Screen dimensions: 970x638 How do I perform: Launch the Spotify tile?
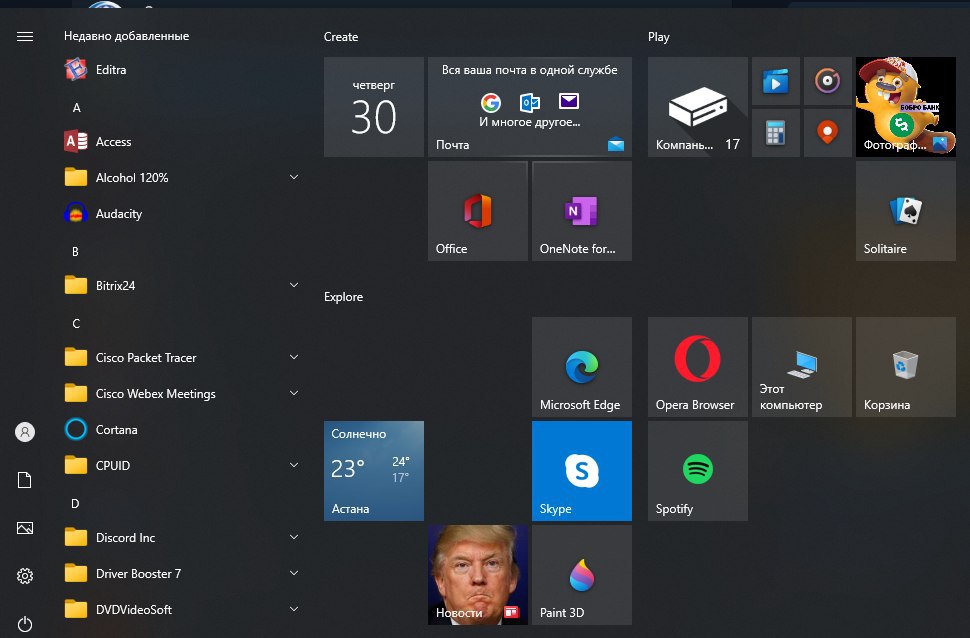point(698,471)
